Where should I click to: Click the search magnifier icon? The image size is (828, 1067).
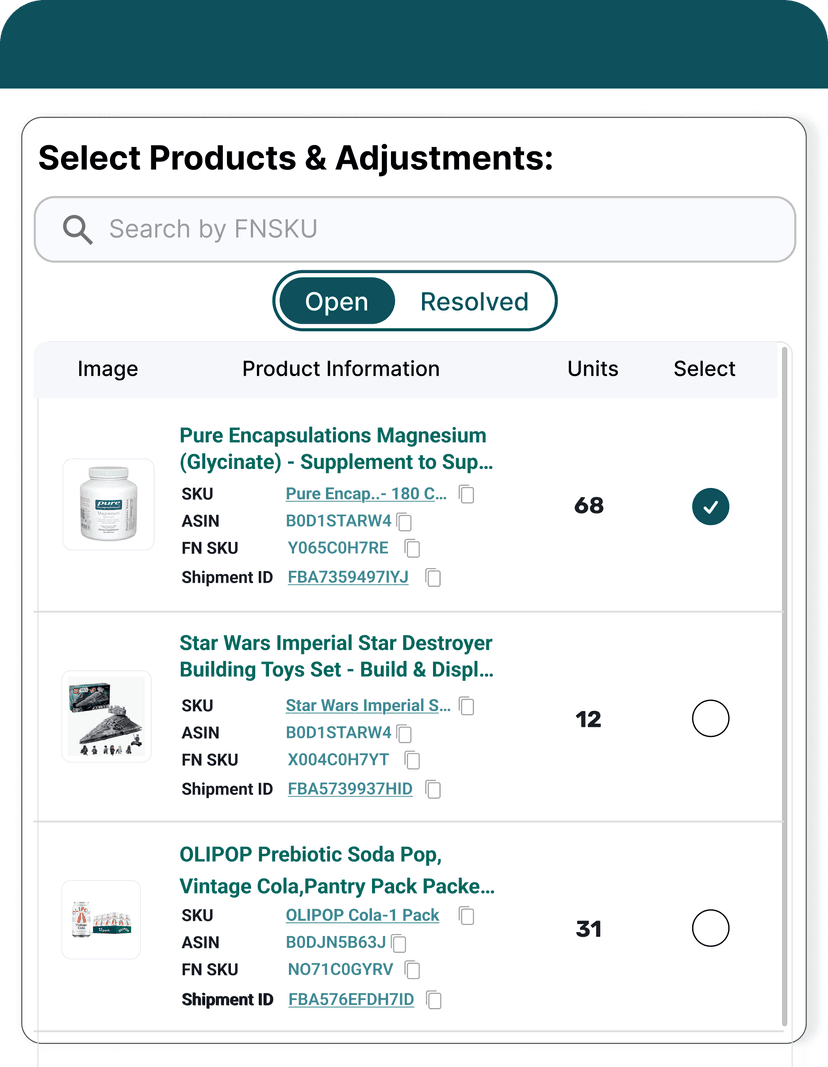click(x=77, y=229)
